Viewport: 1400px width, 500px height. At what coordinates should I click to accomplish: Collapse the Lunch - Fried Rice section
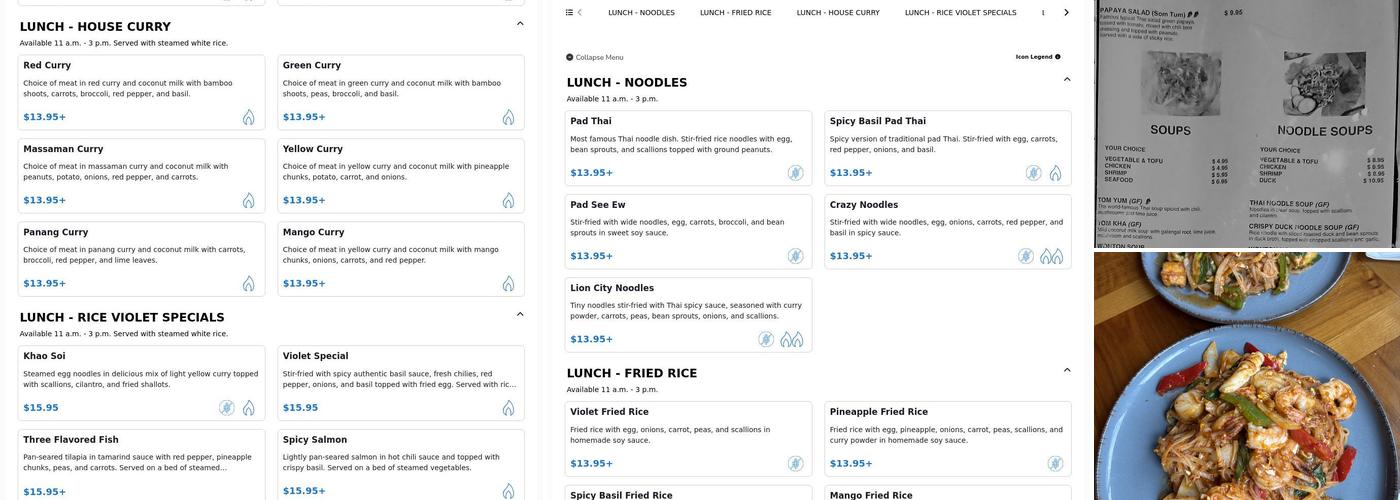coord(1067,371)
